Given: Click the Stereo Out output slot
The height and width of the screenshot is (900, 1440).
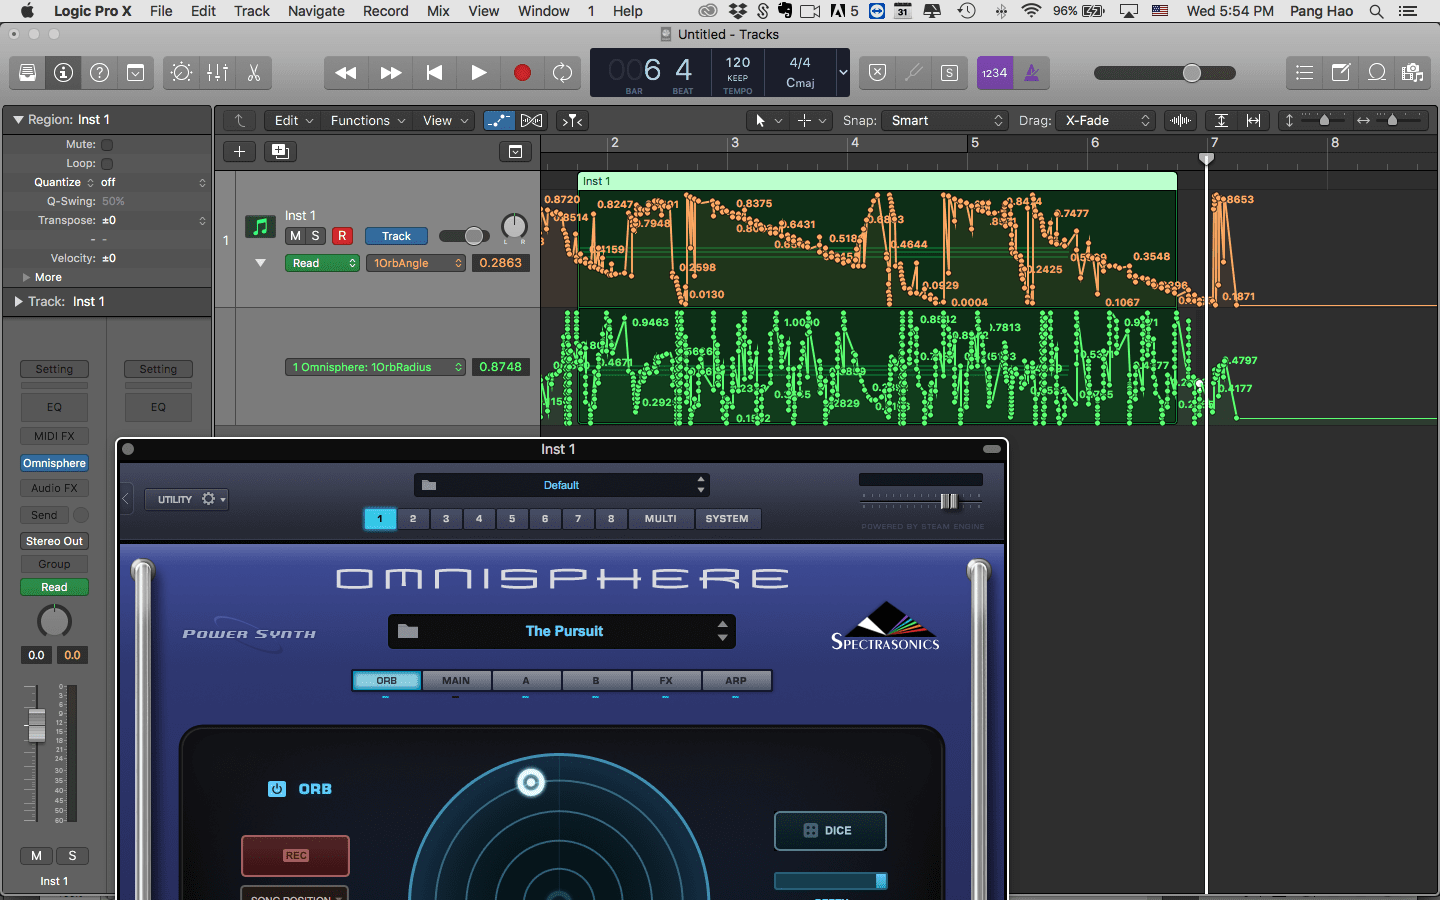Looking at the screenshot, I should click(55, 542).
